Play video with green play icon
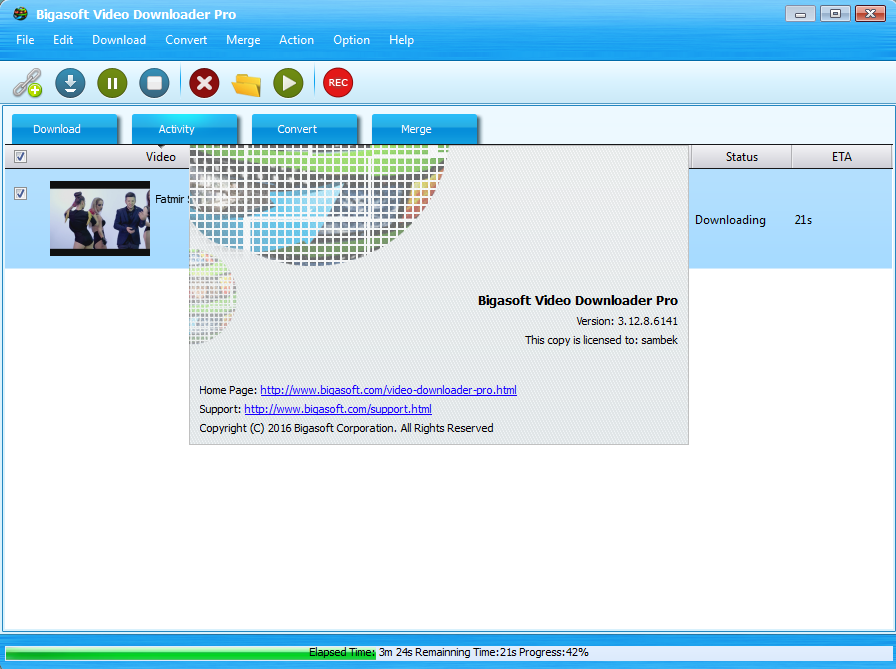Viewport: 896px width, 669px height. (x=288, y=83)
